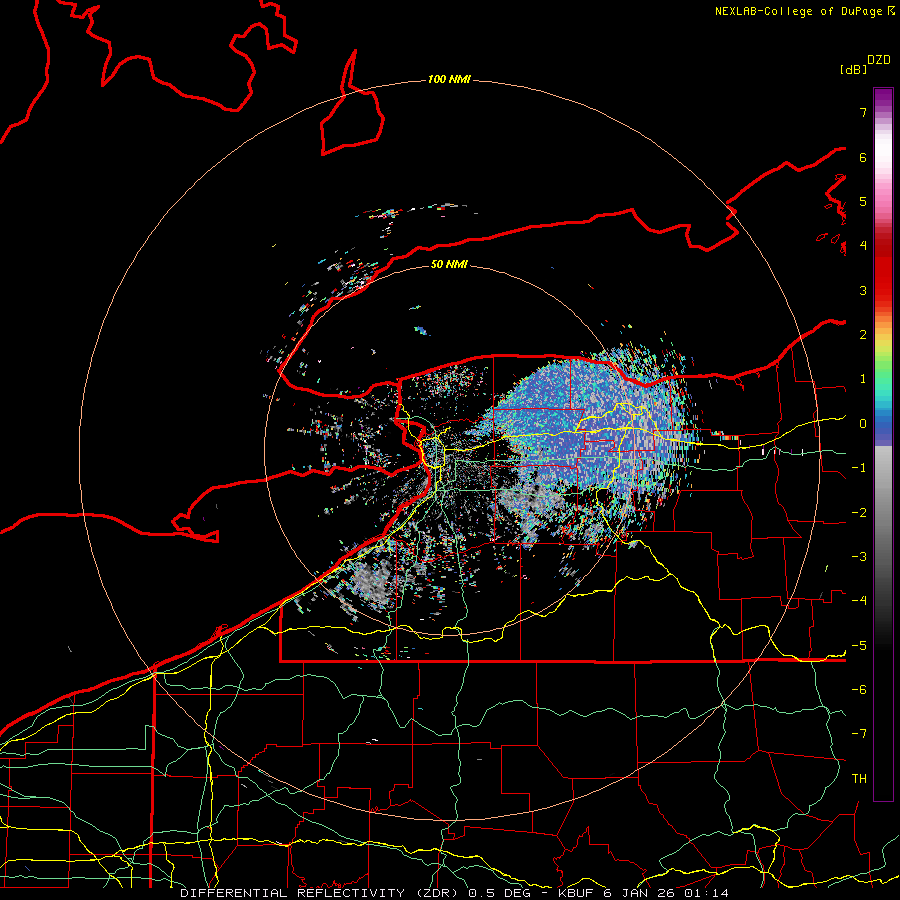The width and height of the screenshot is (900, 900).
Task: Click the Differential Reflectivity caption at bottom
Action: [455, 893]
